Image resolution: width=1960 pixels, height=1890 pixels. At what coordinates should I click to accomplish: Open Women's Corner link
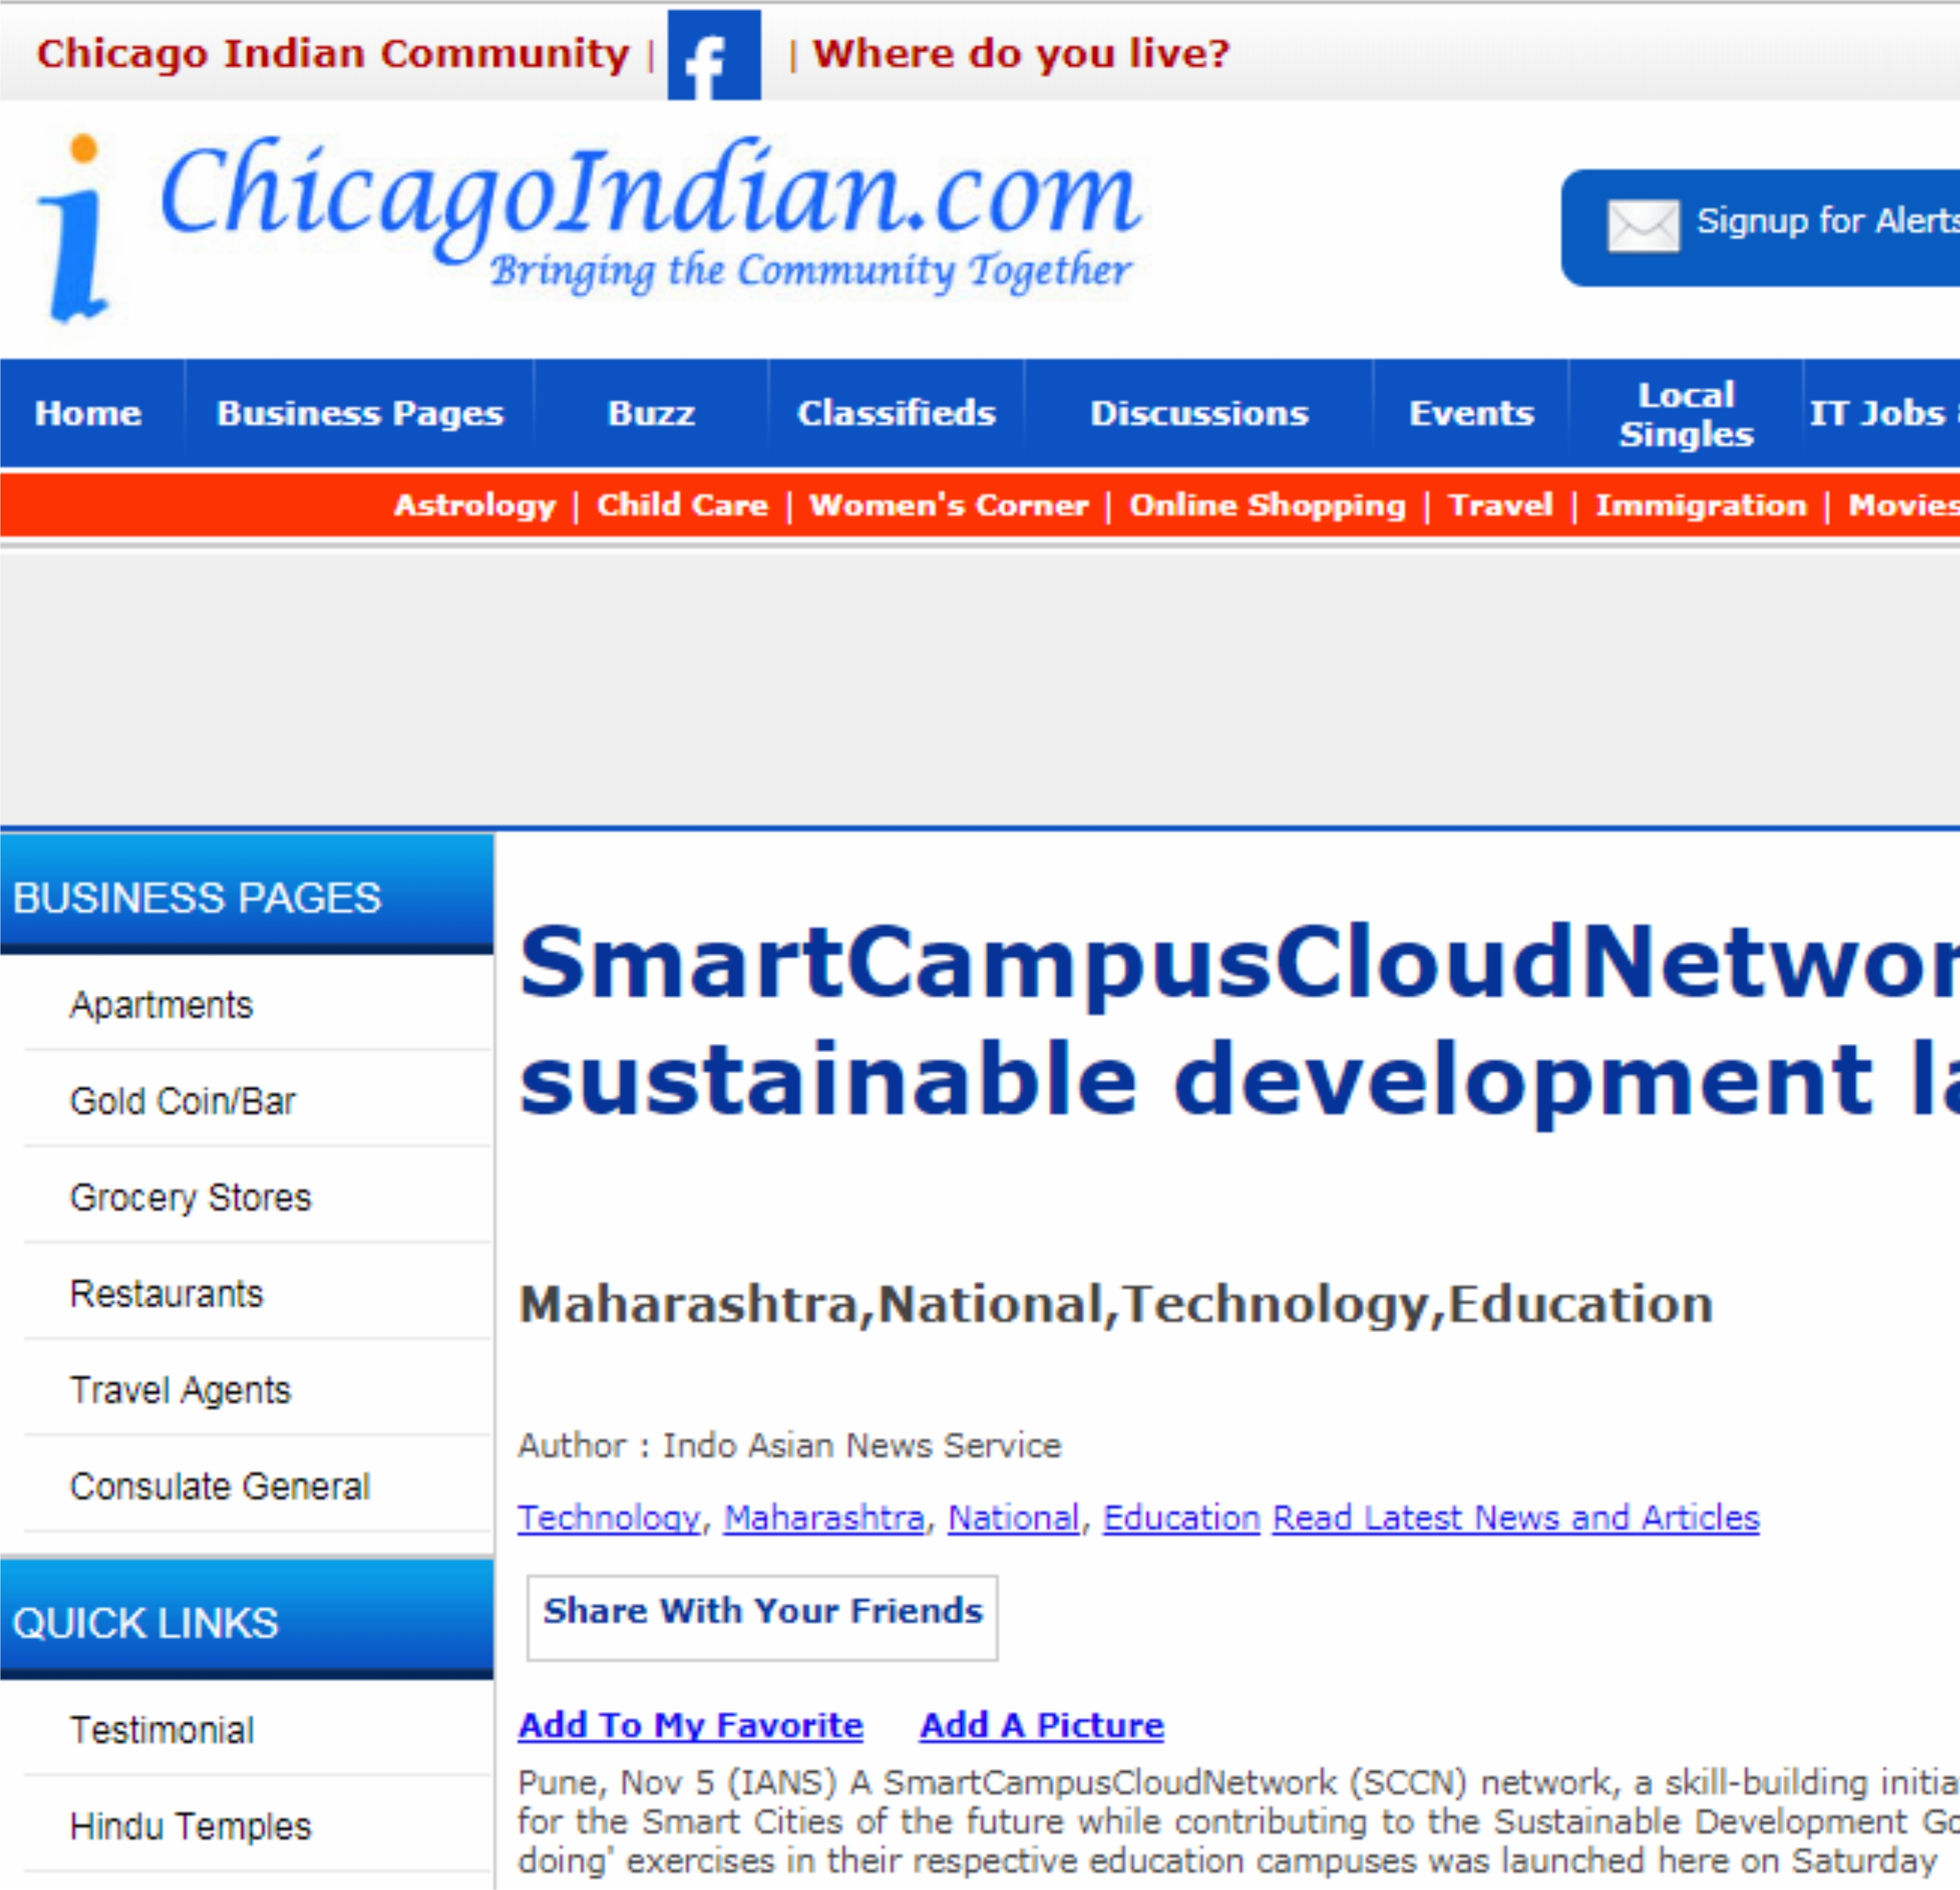pyautogui.click(x=948, y=505)
